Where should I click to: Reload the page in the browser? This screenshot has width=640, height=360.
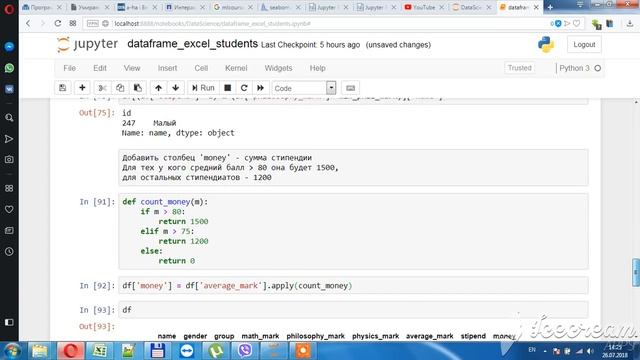[x=58, y=24]
